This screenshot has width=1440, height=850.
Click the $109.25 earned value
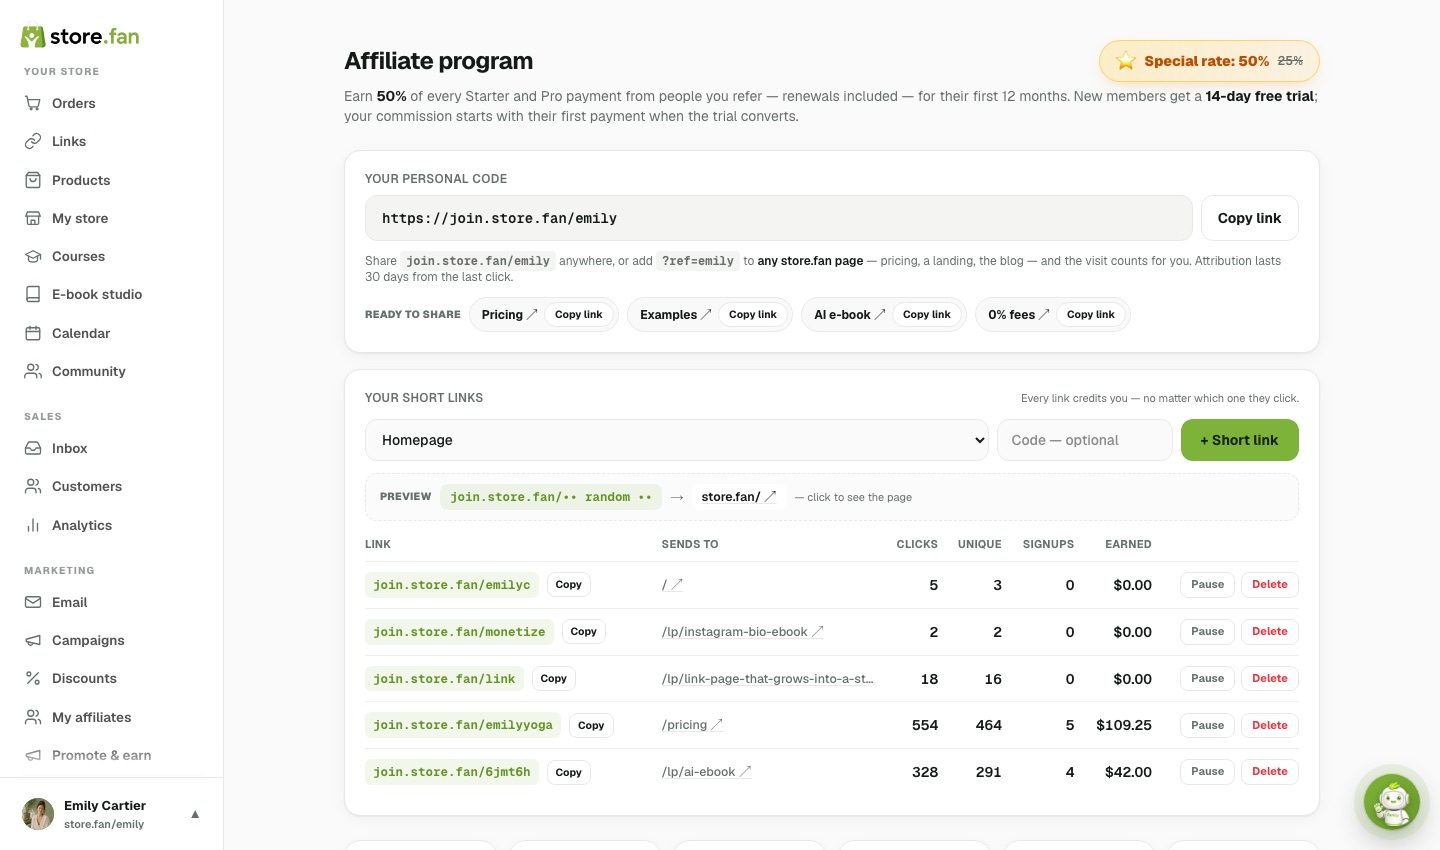pos(1124,725)
